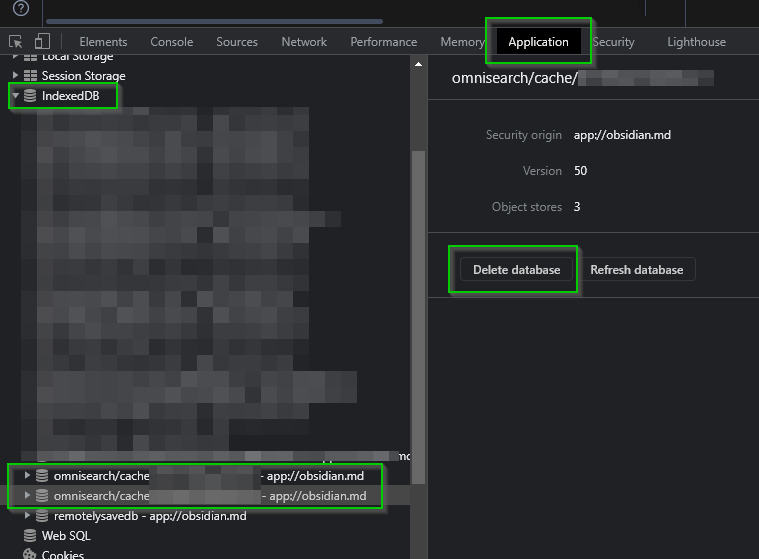Open the Memory tab
Screen dimensions: 759x559
pos(462,42)
